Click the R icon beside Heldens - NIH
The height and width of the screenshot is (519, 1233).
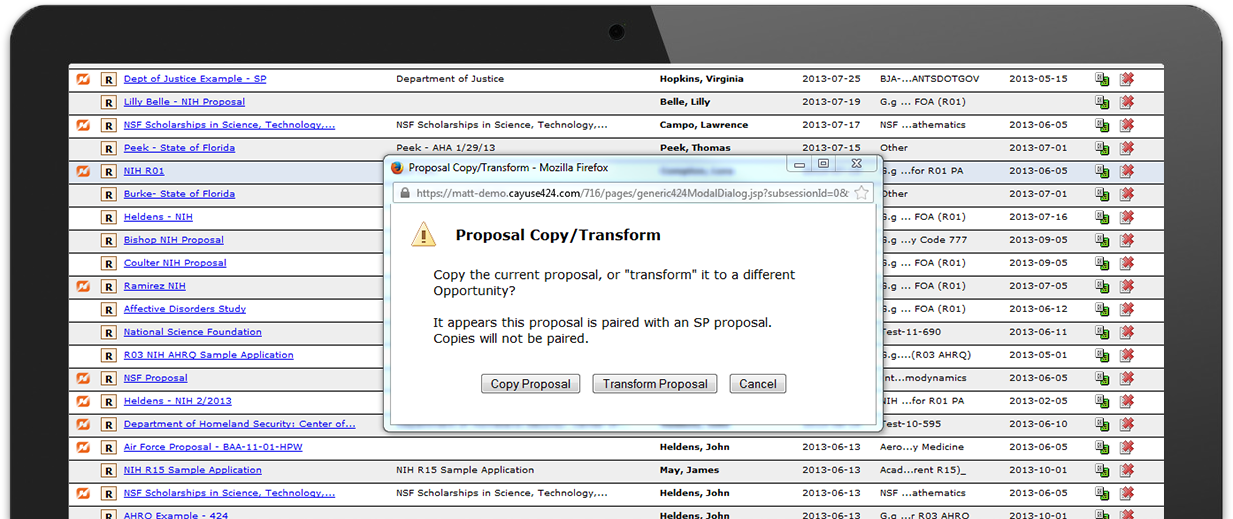tap(108, 217)
